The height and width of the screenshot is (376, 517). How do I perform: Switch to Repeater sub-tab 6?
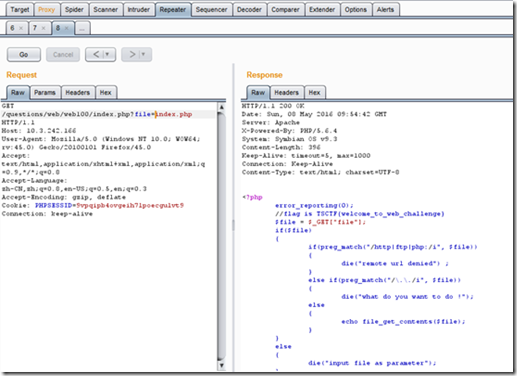pos(12,28)
